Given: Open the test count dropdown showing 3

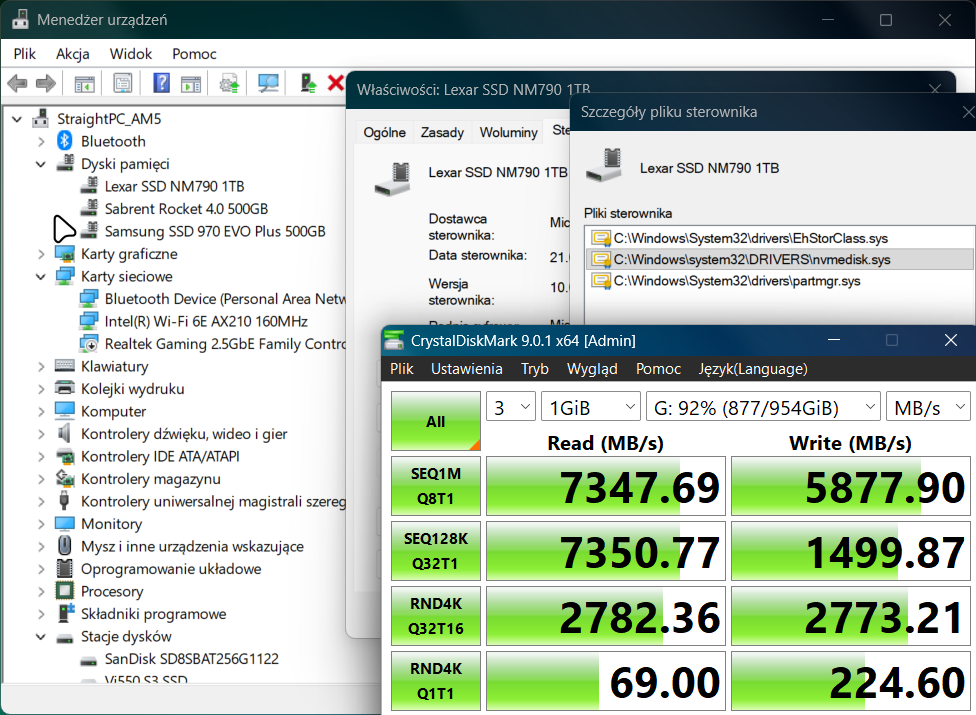Looking at the screenshot, I should (510, 408).
